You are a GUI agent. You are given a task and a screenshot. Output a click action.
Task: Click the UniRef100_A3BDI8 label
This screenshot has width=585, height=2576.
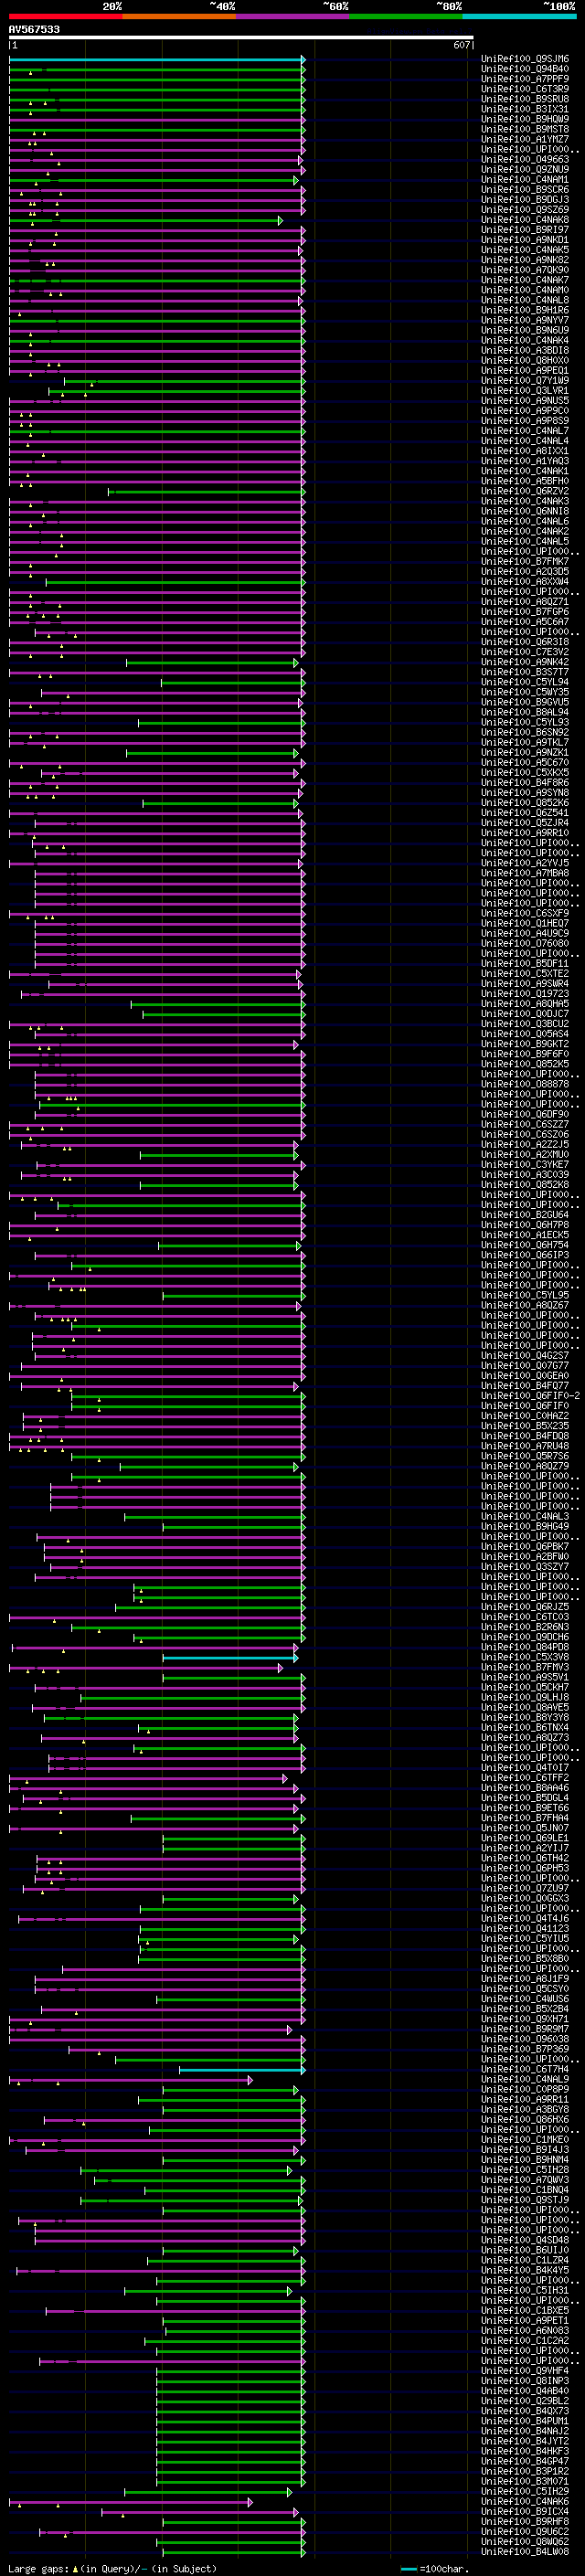pyautogui.click(x=525, y=350)
